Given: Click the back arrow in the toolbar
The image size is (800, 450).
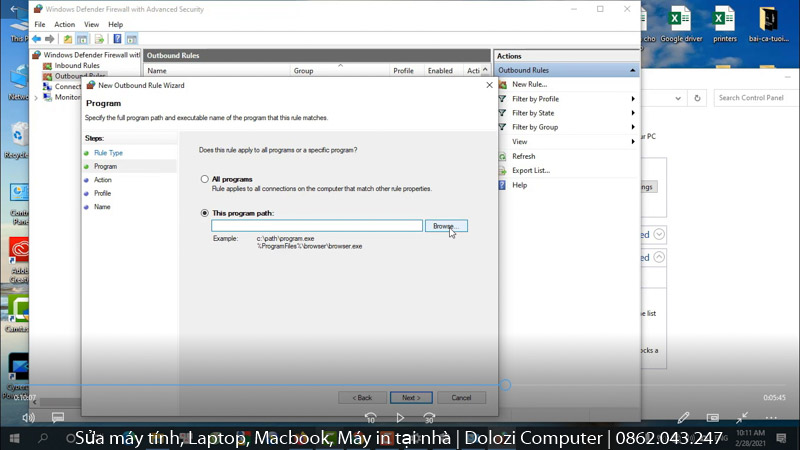Looking at the screenshot, I should point(37,39).
